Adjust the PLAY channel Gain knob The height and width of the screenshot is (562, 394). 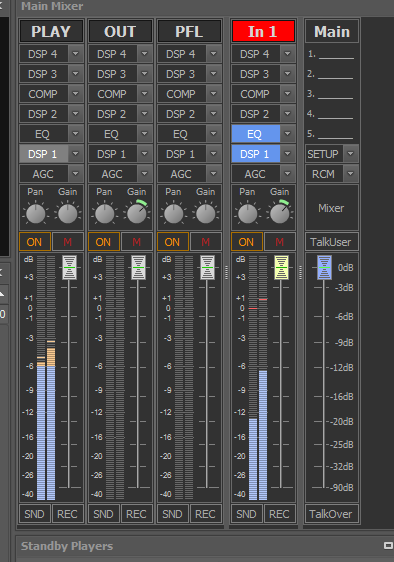(67, 214)
